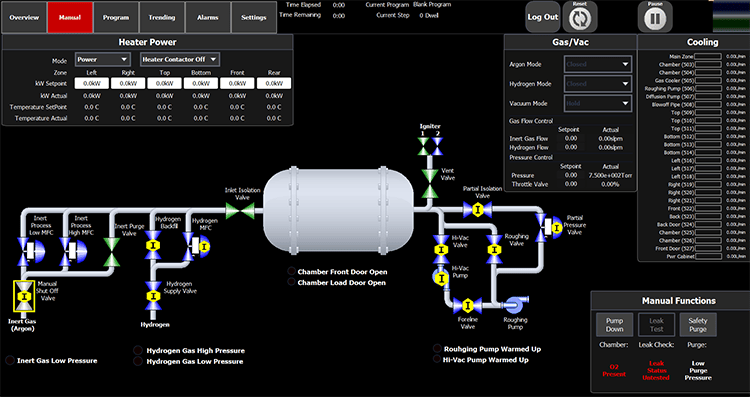Viewport: 750px width, 397px height.
Task: Toggle the Inlet Isolation Valve
Action: (240, 210)
